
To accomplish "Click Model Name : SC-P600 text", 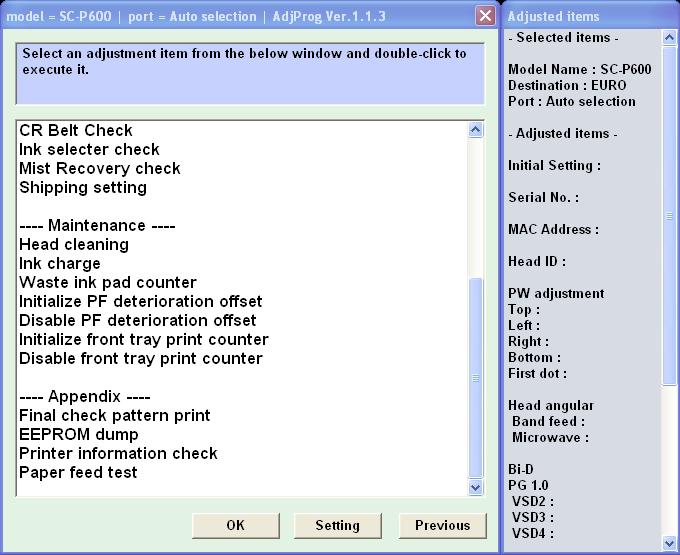I will (580, 69).
